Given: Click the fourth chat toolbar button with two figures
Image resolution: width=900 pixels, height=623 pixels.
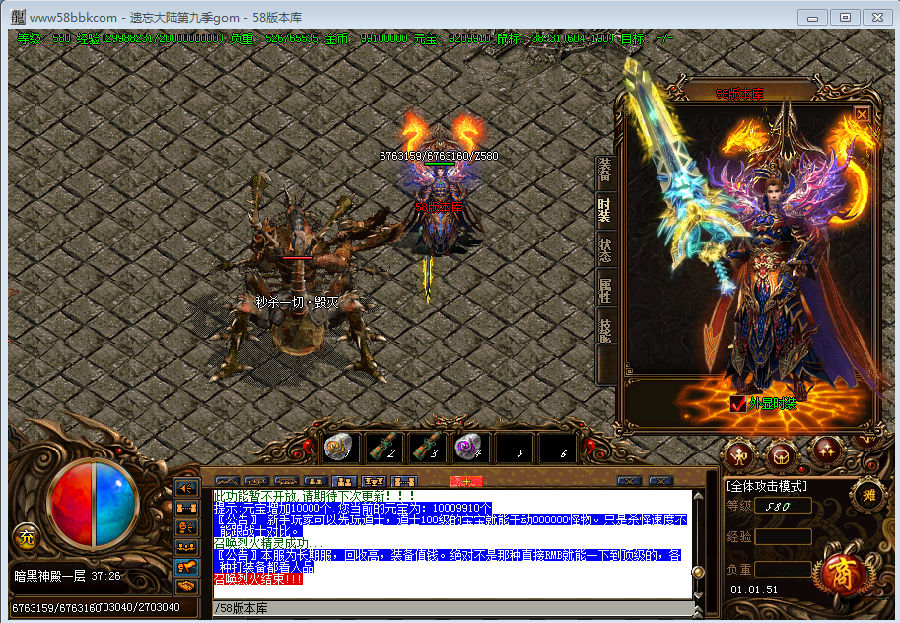Looking at the screenshot, I should pyautogui.click(x=315, y=481).
